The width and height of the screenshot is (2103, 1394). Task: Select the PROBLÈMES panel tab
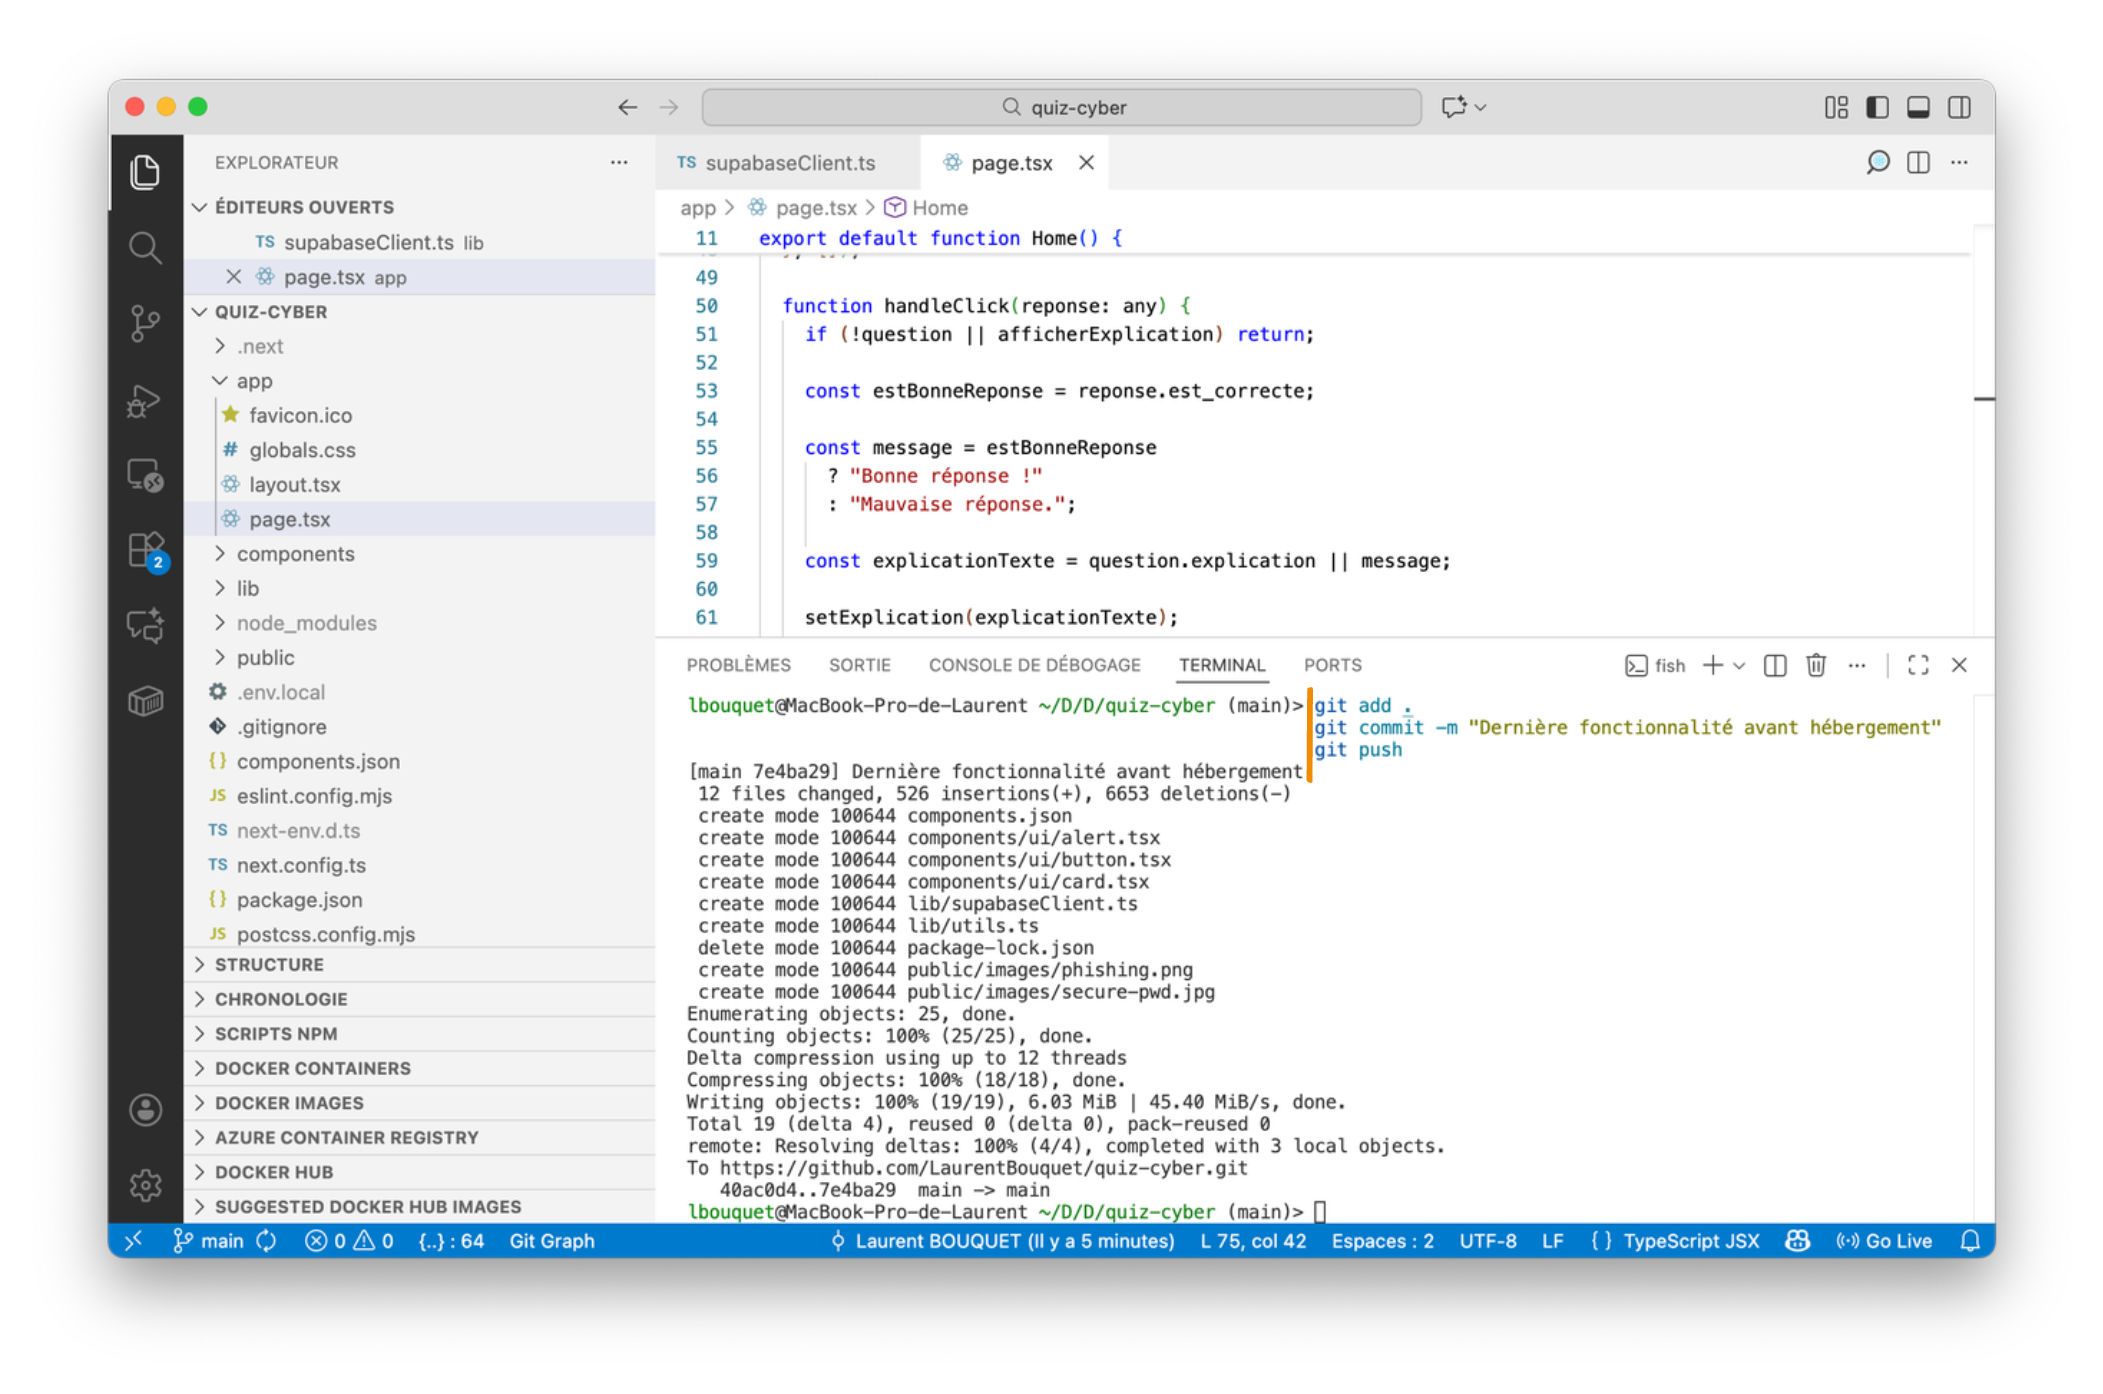(739, 664)
